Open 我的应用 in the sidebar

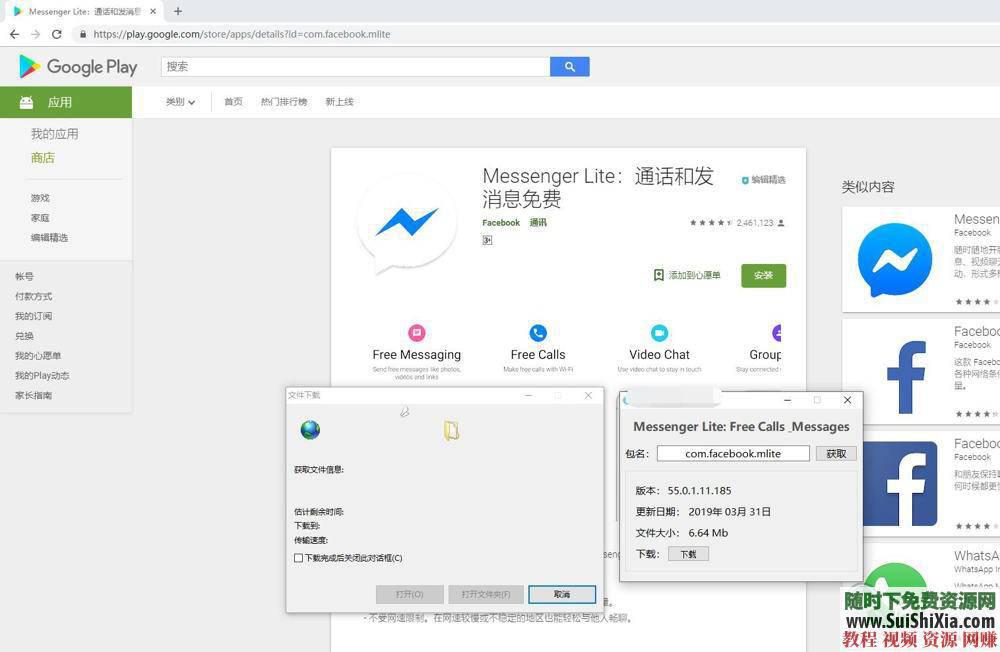(55, 134)
